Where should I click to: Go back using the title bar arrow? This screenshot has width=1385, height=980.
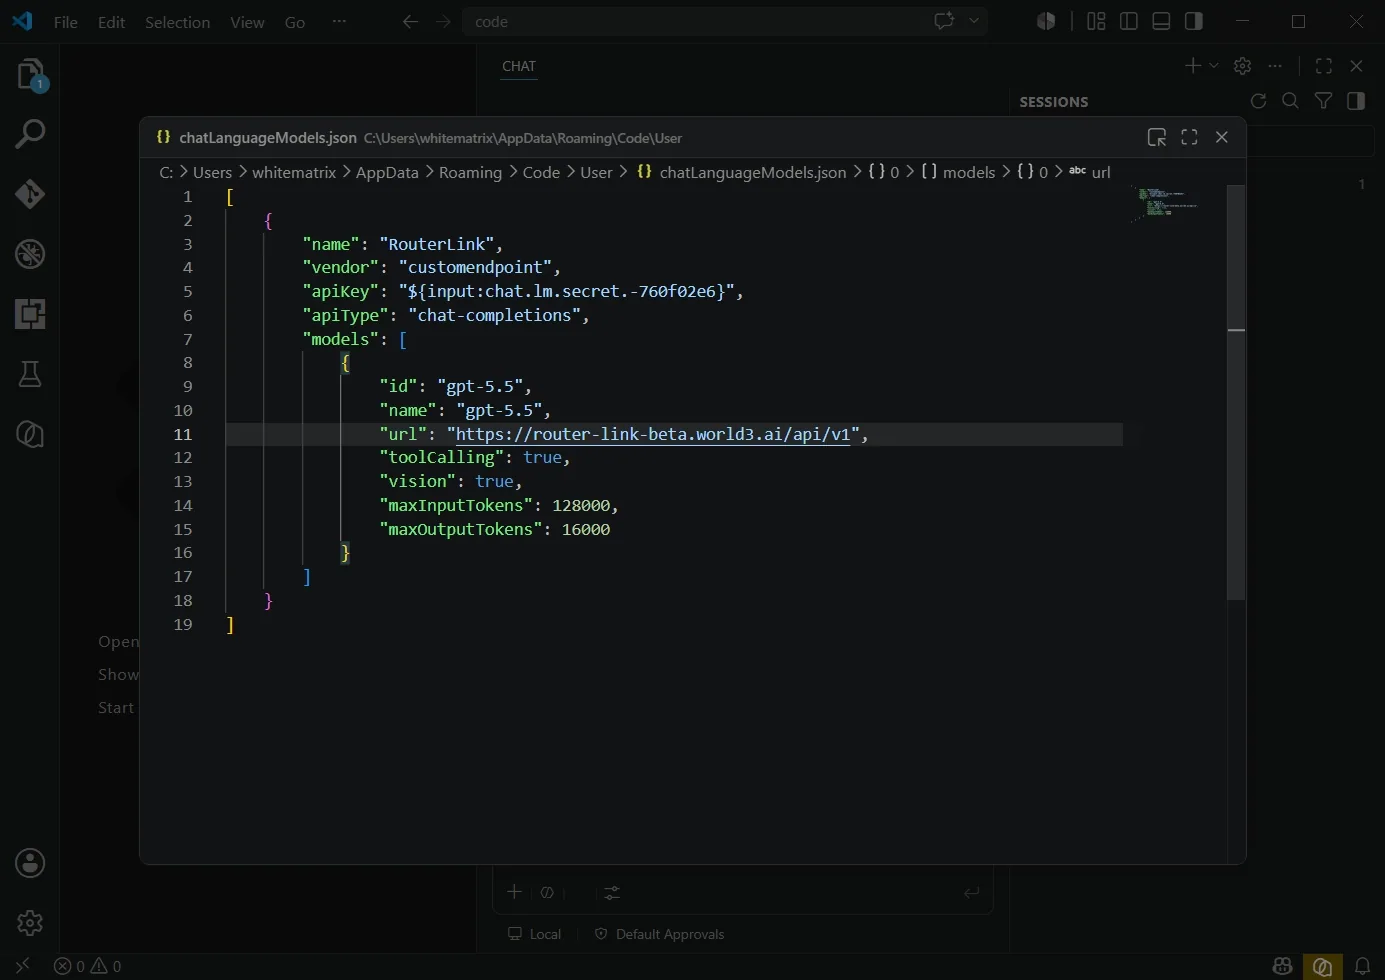[410, 21]
